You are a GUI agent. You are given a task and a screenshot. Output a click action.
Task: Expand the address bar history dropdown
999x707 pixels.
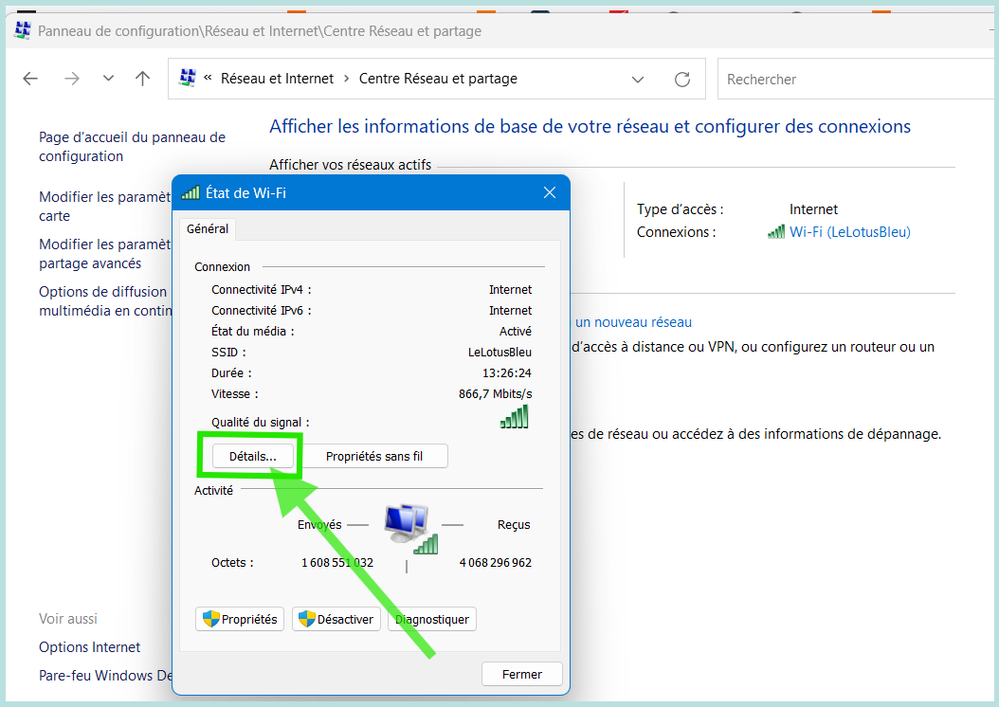pos(638,79)
